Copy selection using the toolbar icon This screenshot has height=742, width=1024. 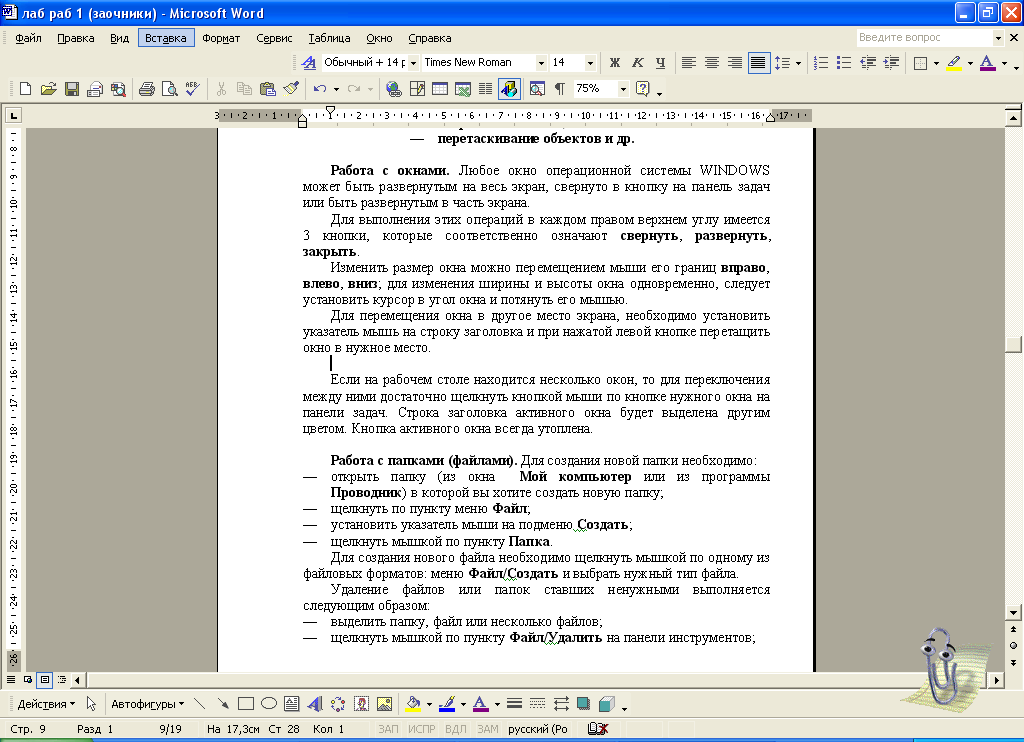244,89
